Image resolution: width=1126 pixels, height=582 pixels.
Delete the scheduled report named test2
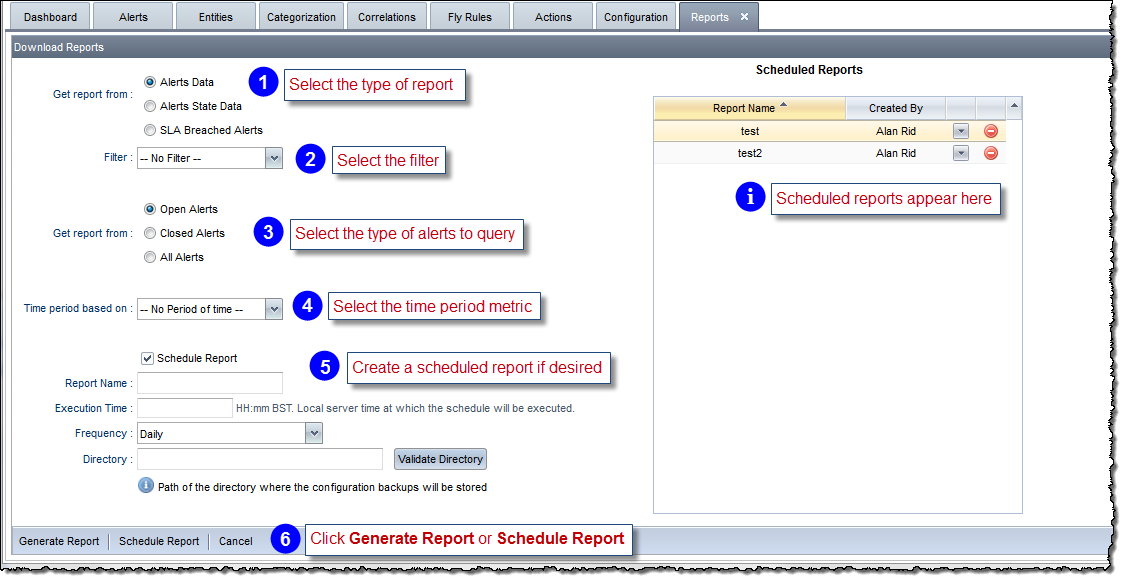(x=991, y=153)
